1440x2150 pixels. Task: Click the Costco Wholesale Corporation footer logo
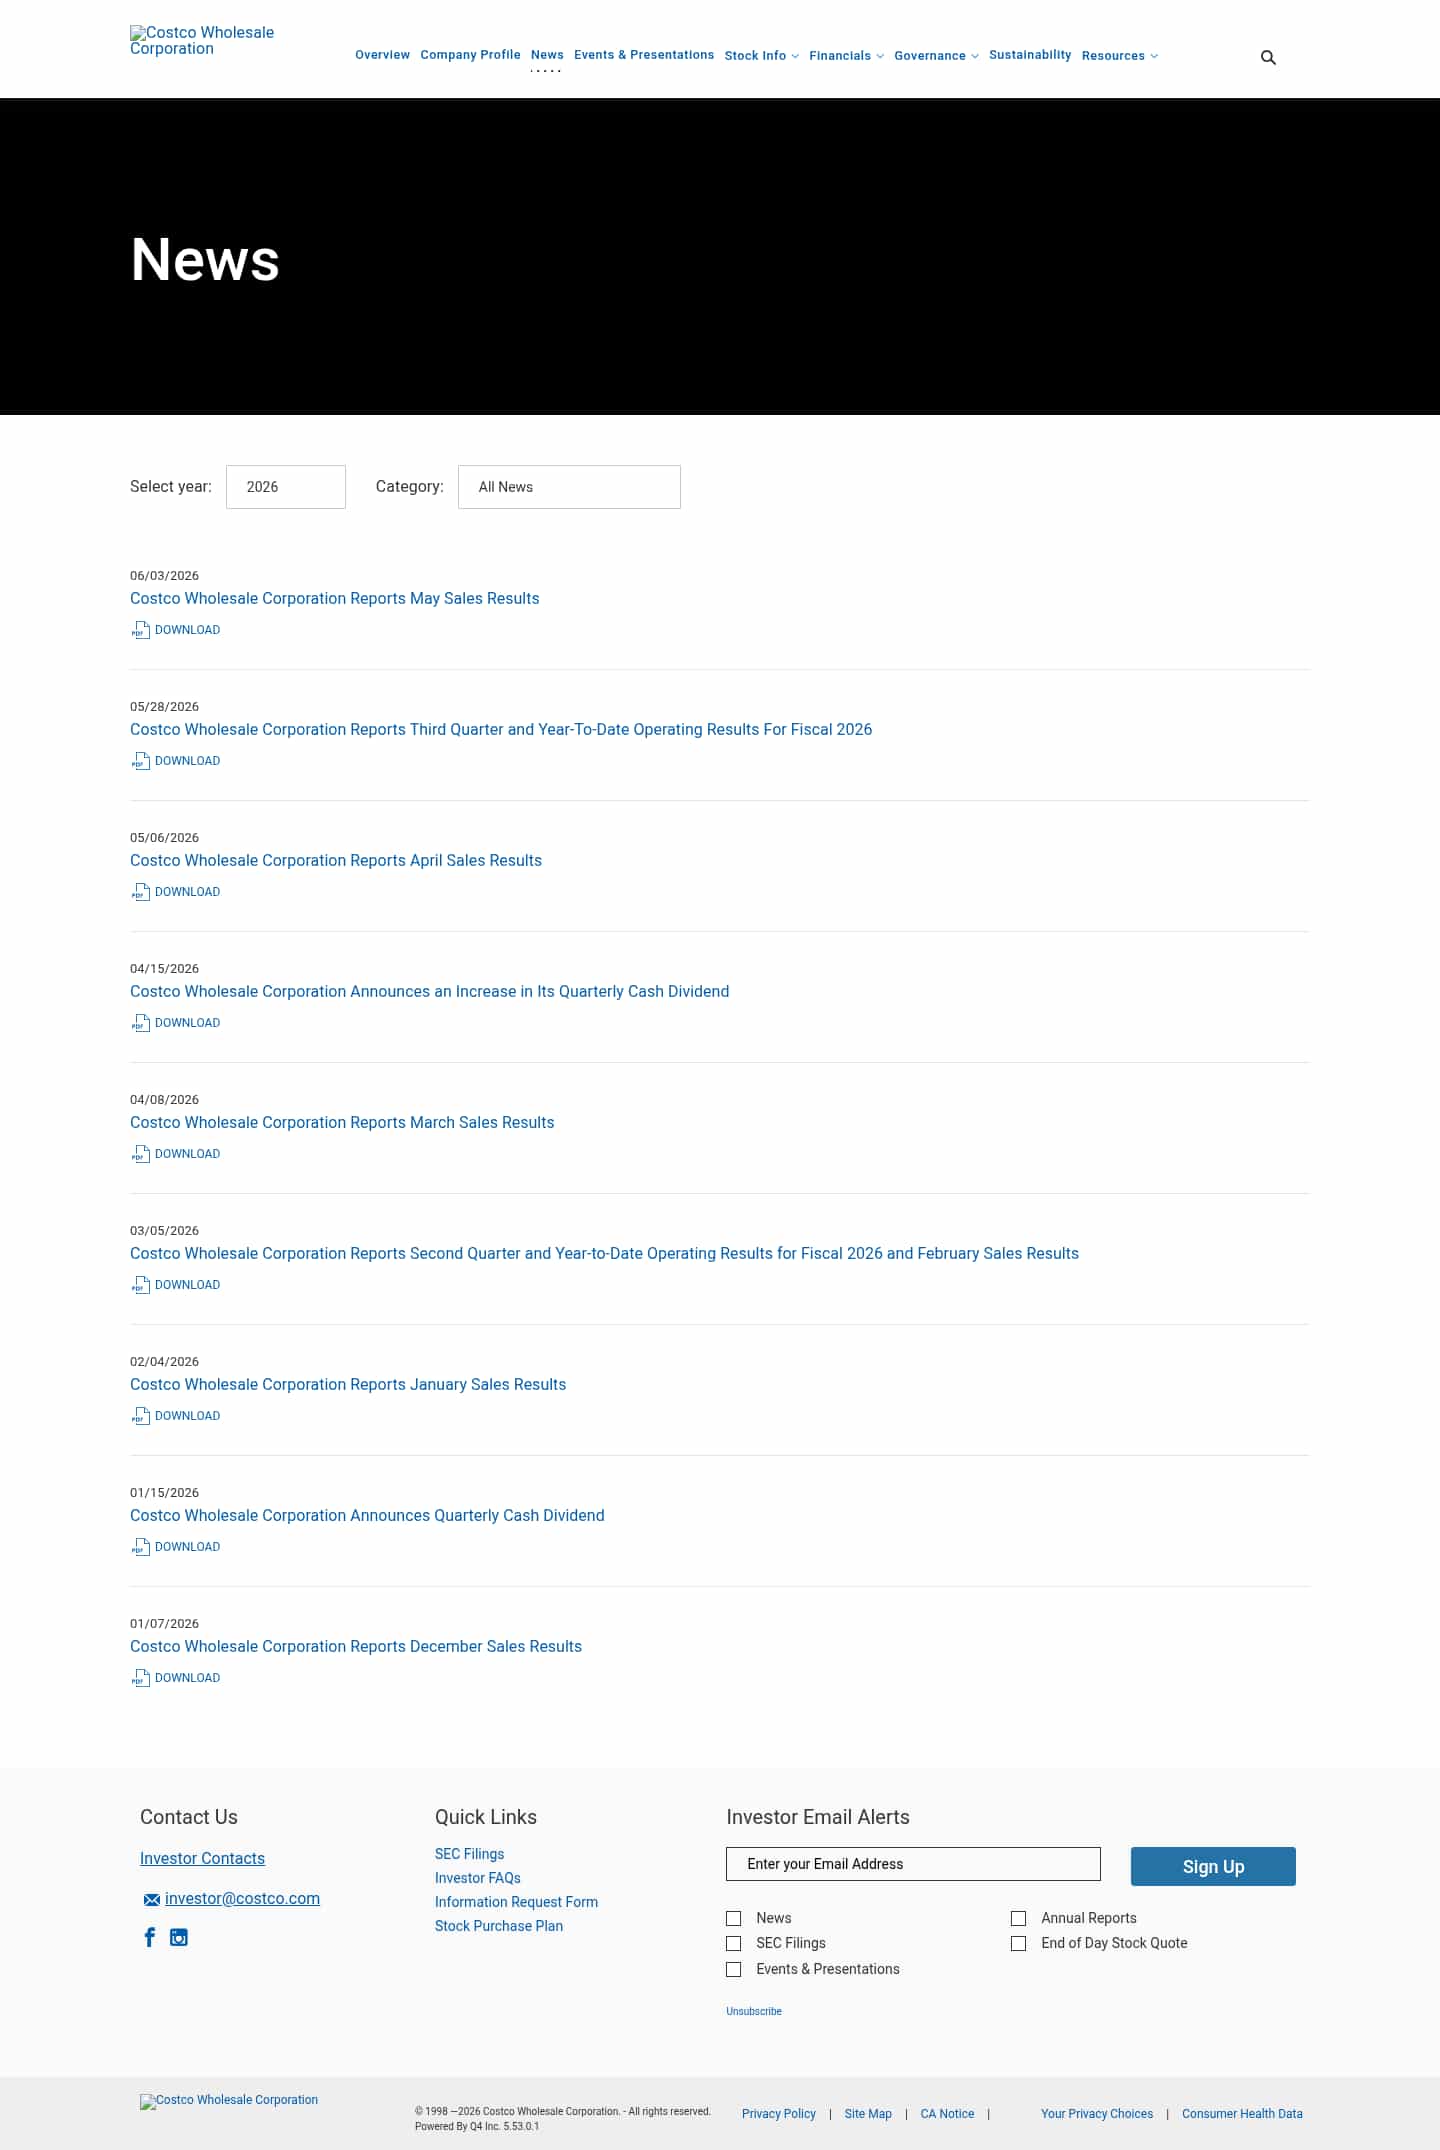pyautogui.click(x=229, y=2101)
